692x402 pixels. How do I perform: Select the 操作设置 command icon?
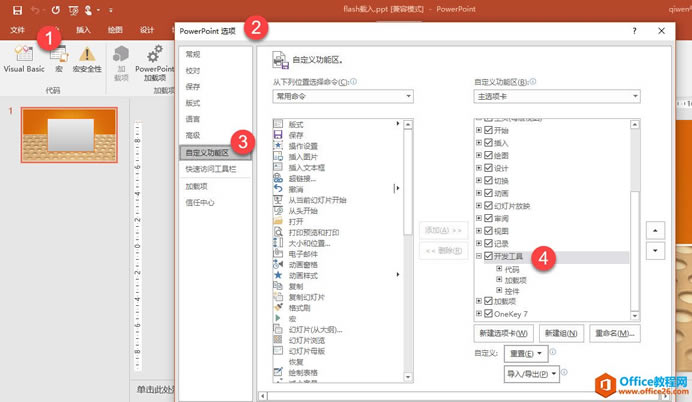(278, 146)
